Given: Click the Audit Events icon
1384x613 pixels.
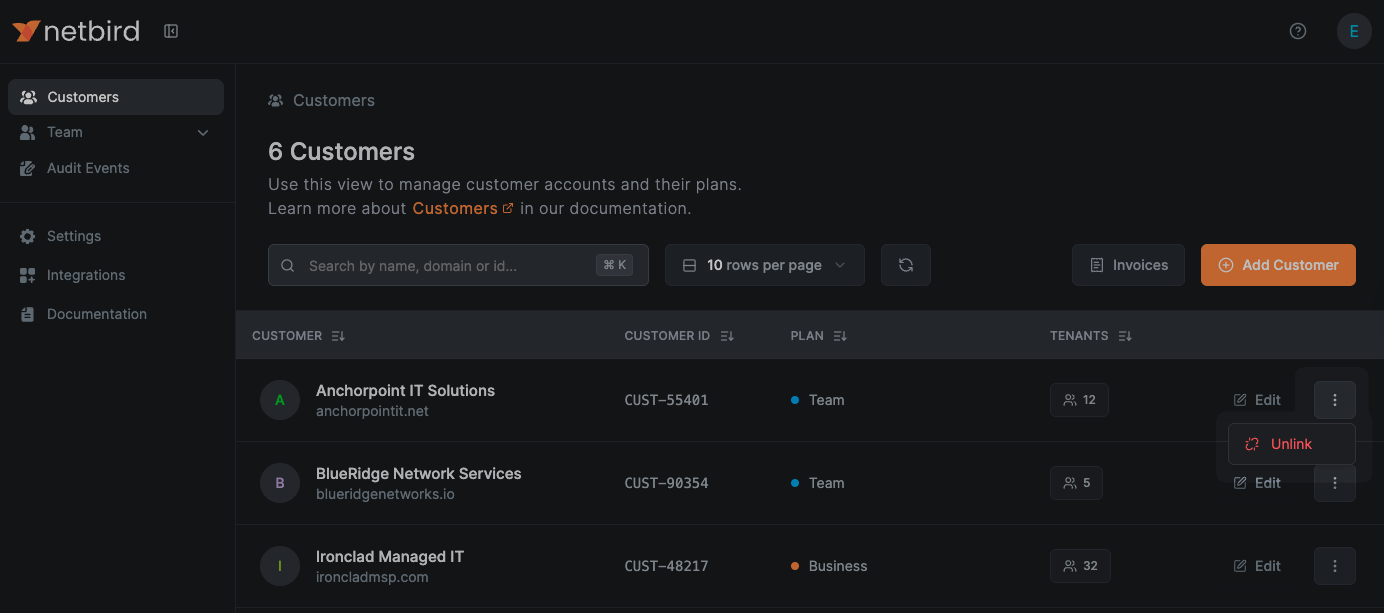Looking at the screenshot, I should pos(28,168).
